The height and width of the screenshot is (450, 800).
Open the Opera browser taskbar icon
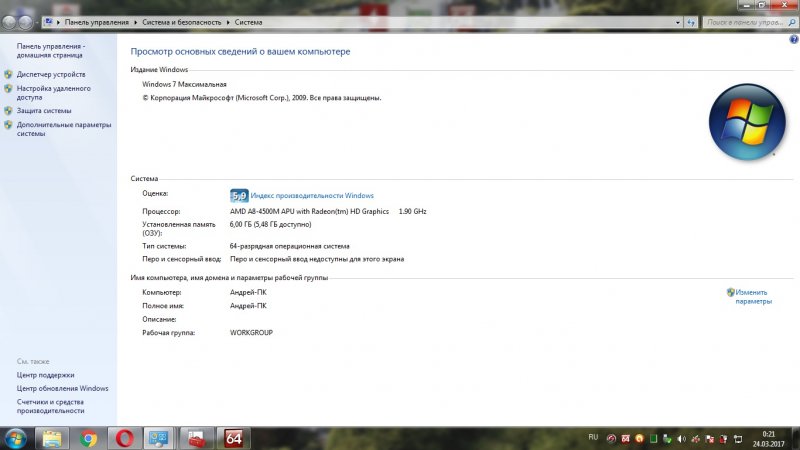coord(123,438)
